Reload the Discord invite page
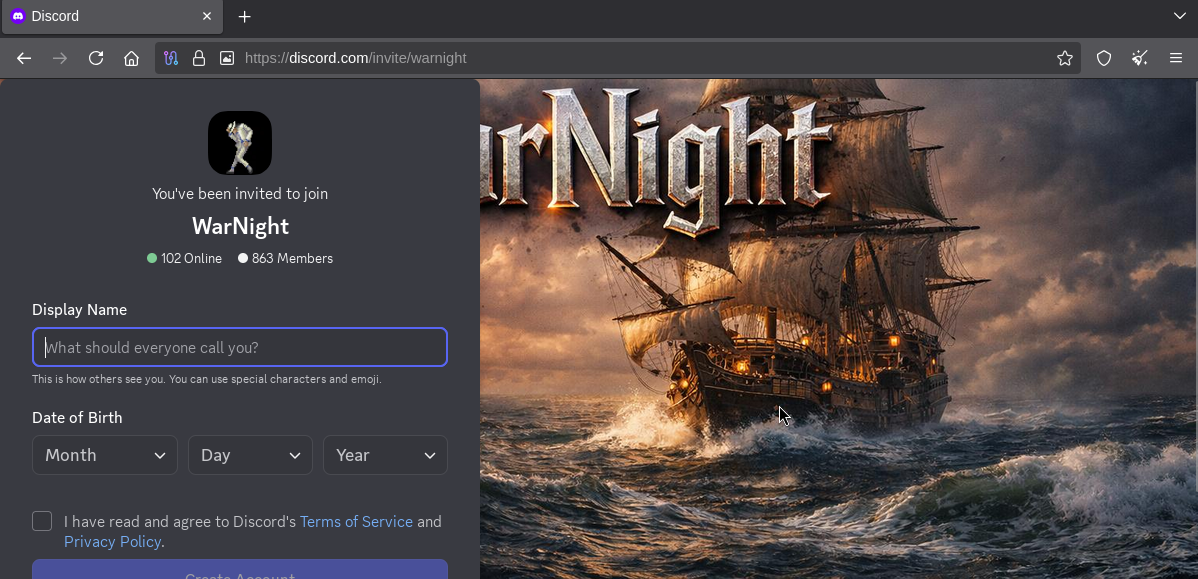The width and height of the screenshot is (1198, 579). point(96,58)
